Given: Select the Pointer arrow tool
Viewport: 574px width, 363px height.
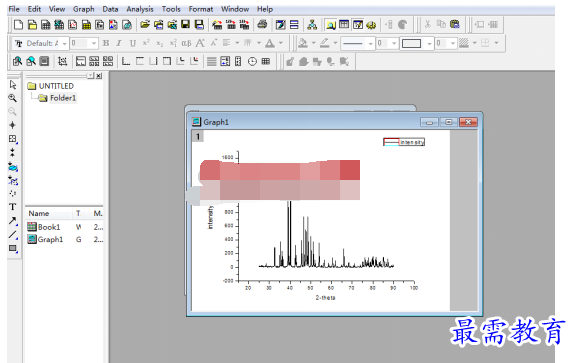Looking at the screenshot, I should coord(13,85).
